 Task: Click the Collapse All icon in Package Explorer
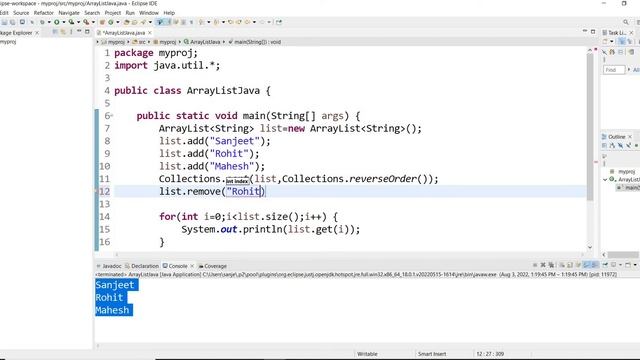55,32
